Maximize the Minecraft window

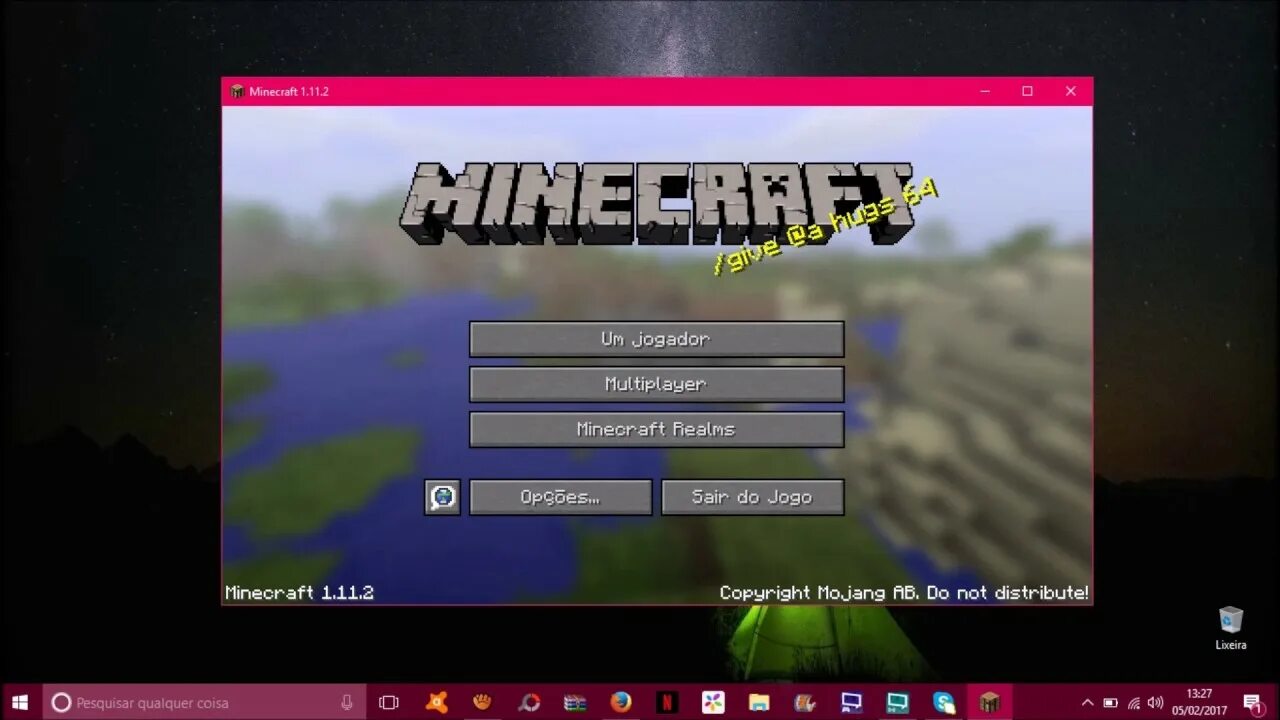(x=1027, y=91)
